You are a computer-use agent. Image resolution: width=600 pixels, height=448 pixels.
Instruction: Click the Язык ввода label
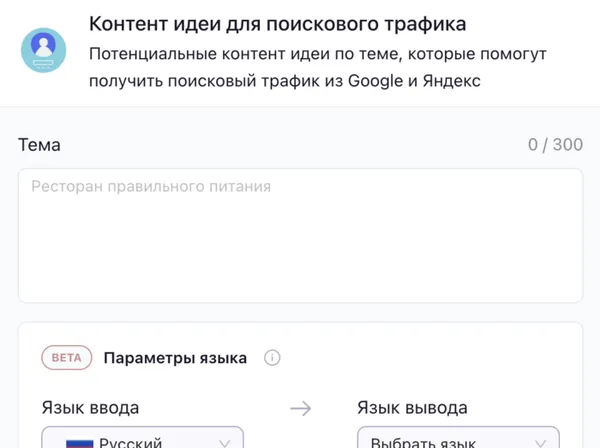click(91, 408)
